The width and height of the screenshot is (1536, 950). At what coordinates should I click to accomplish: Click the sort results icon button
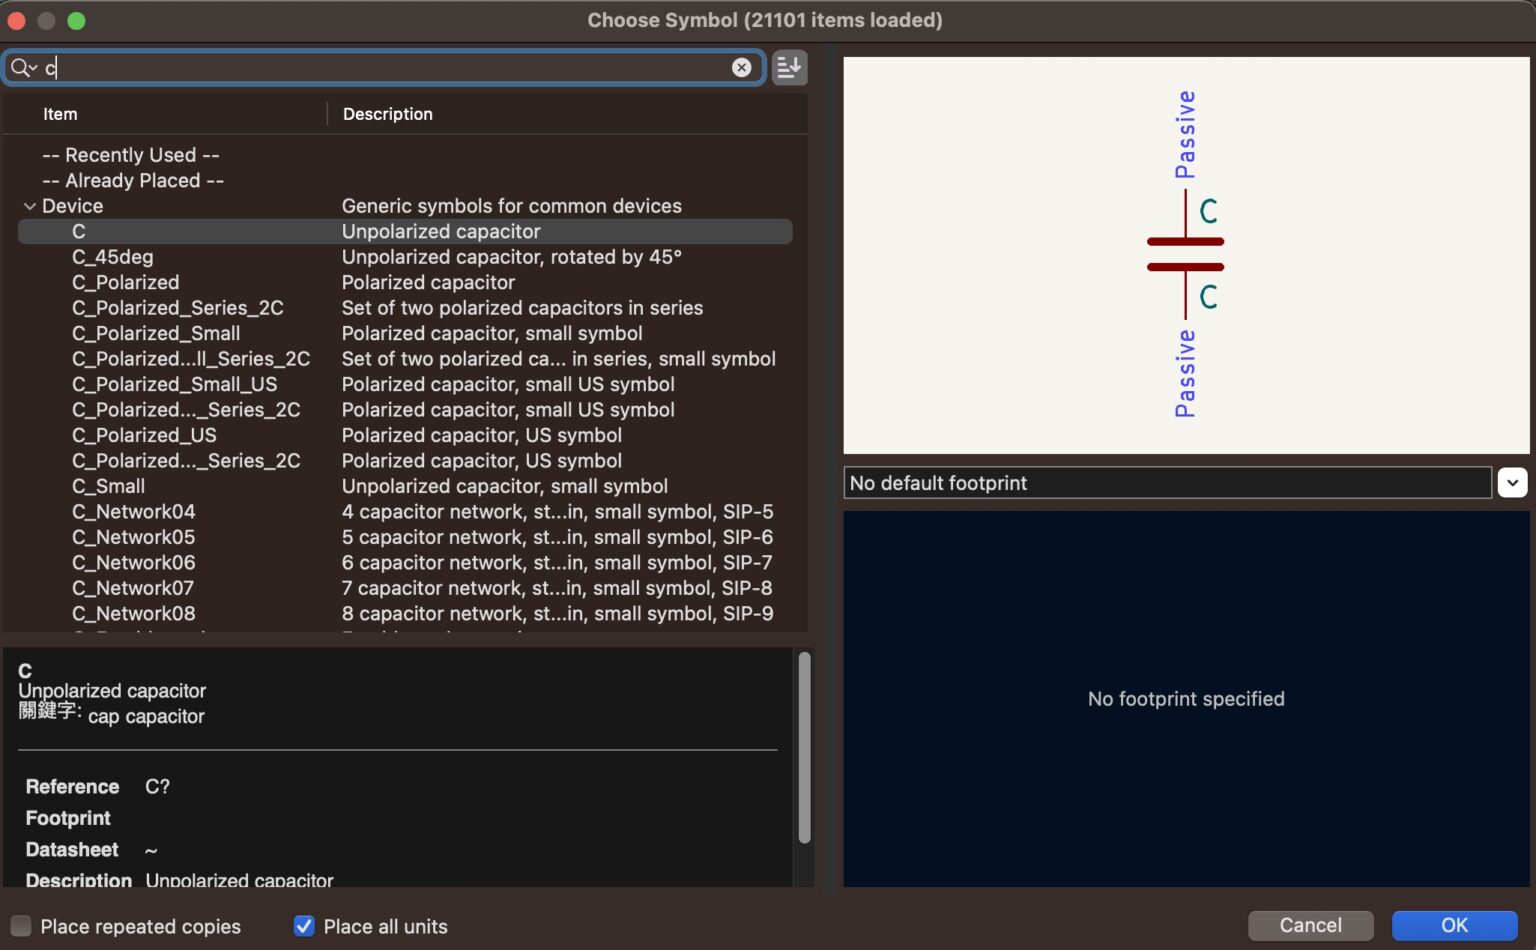pos(789,67)
